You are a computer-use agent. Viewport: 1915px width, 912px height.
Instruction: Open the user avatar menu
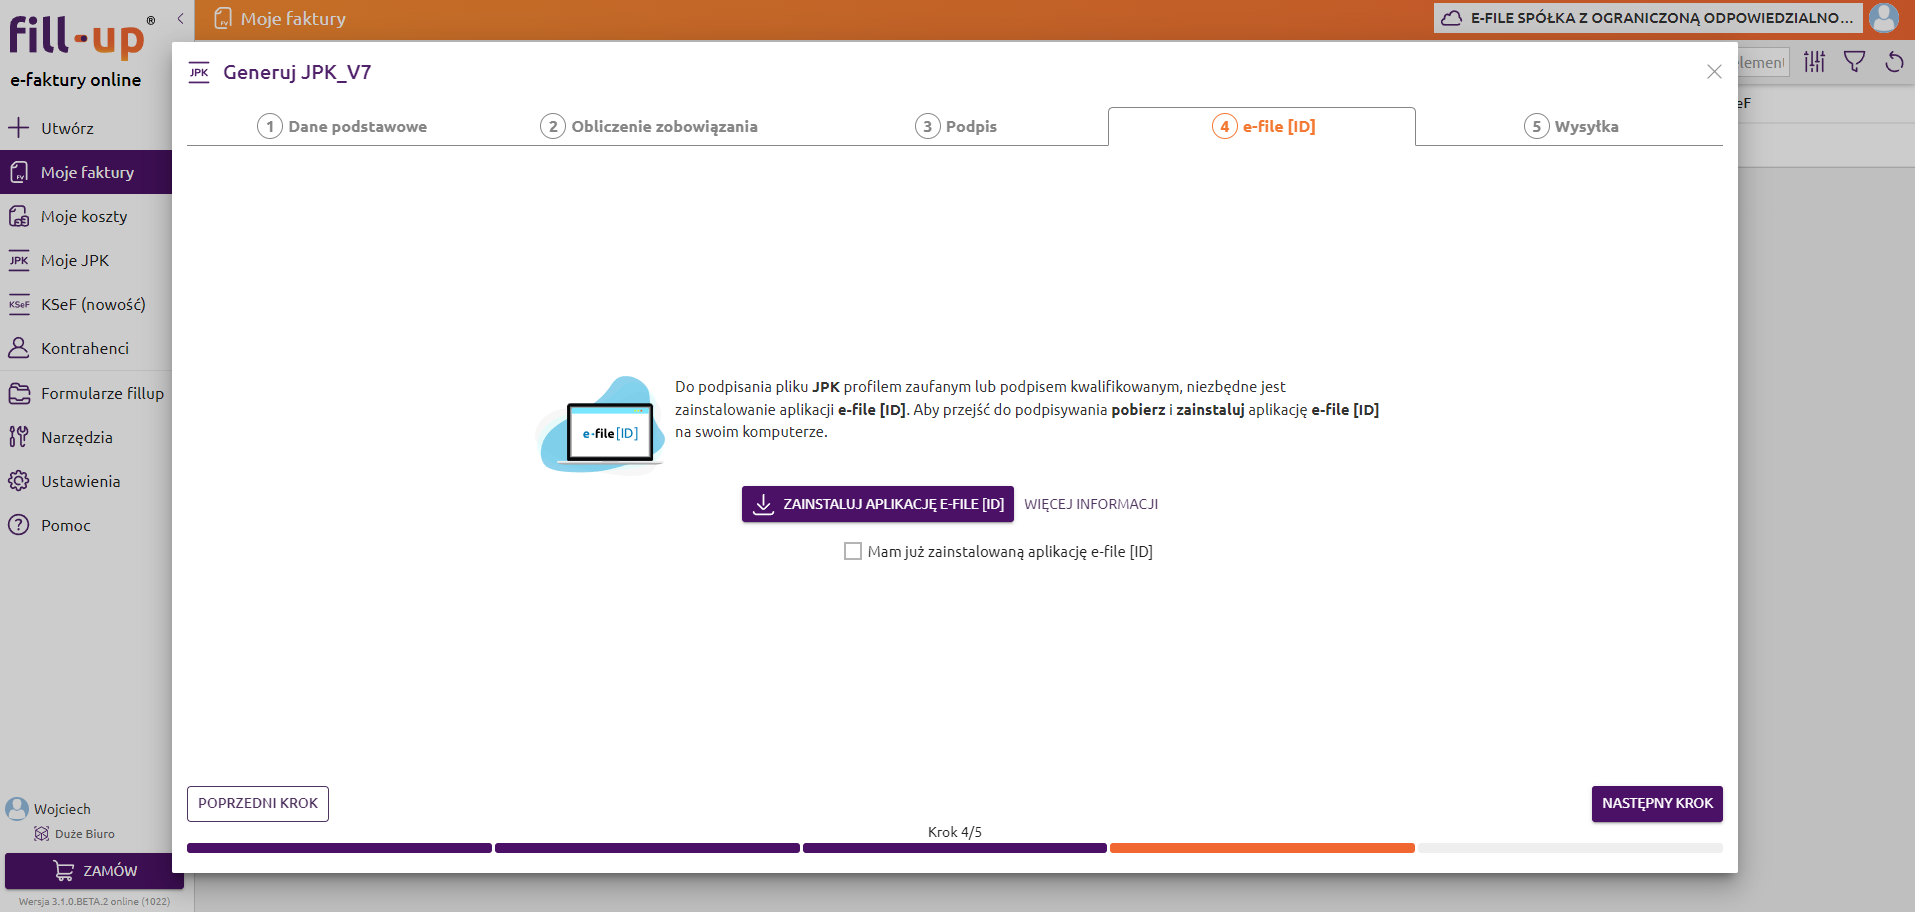[x=1884, y=18]
